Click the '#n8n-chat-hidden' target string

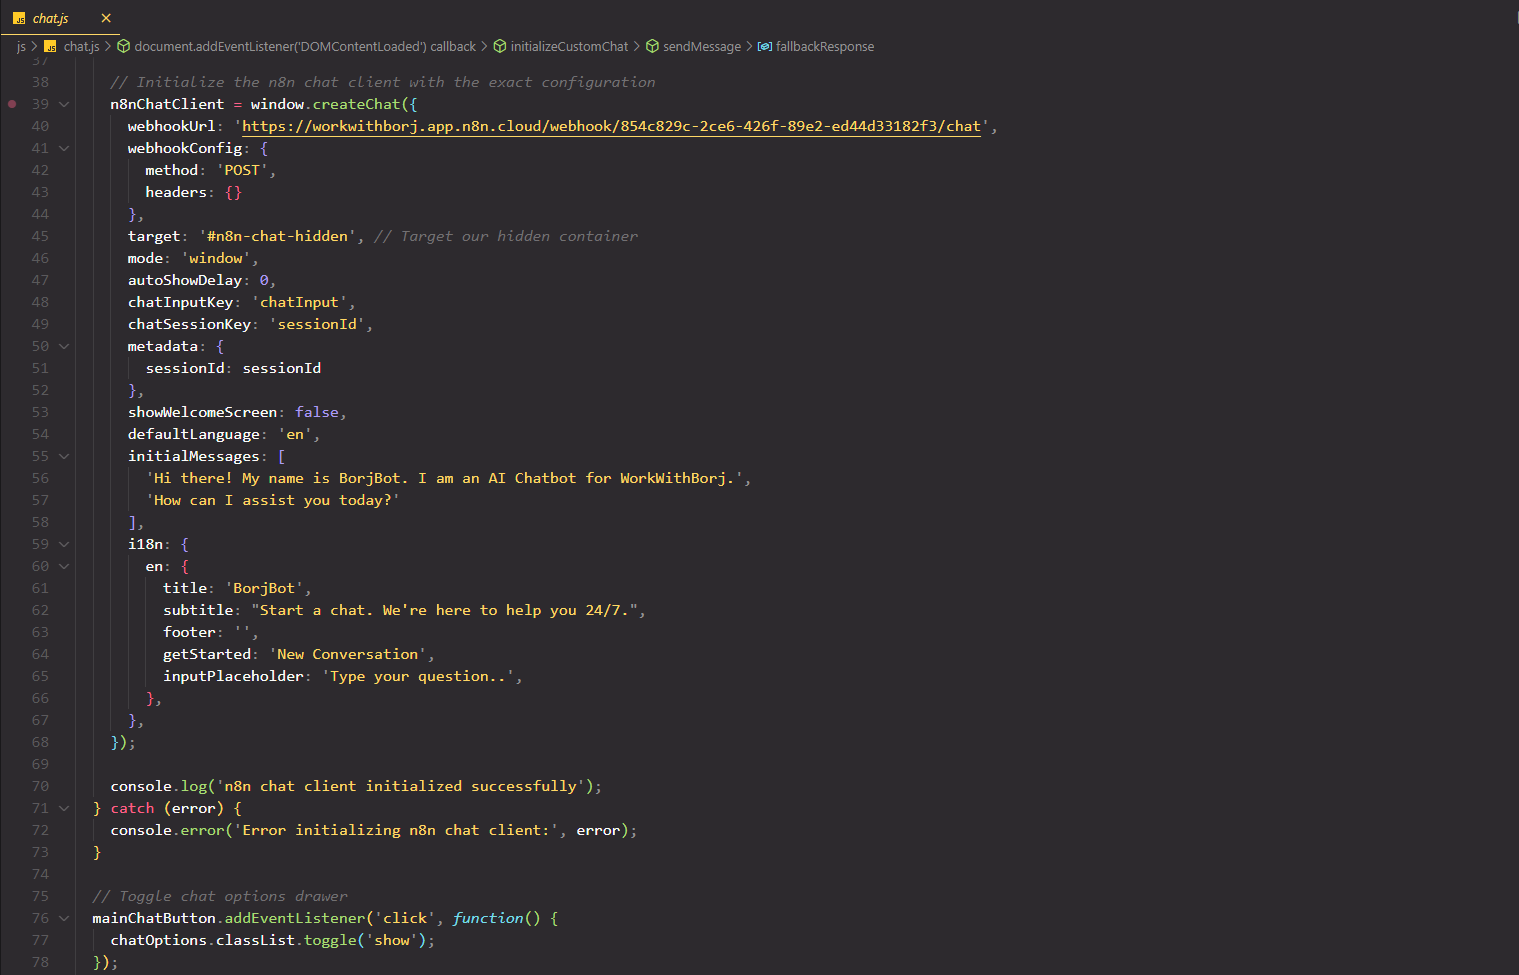pos(277,236)
